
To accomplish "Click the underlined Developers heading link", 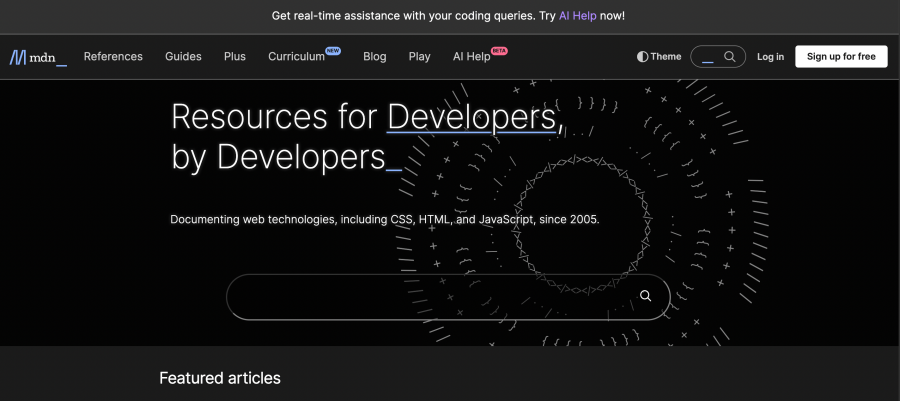I will [471, 116].
